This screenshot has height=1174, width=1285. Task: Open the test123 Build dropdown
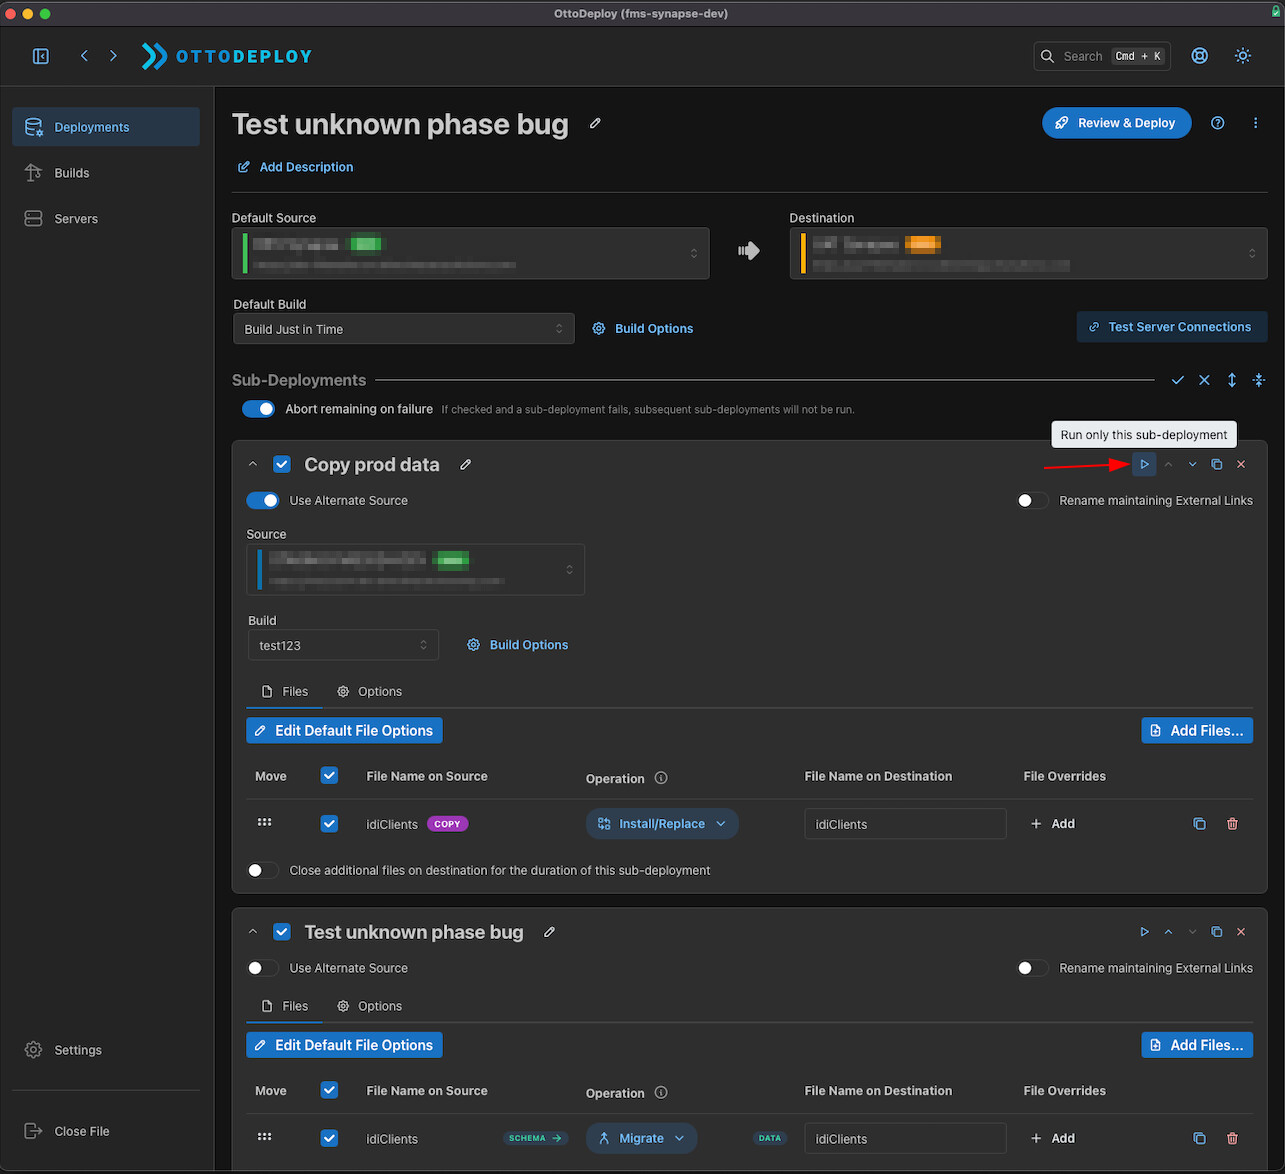(342, 645)
